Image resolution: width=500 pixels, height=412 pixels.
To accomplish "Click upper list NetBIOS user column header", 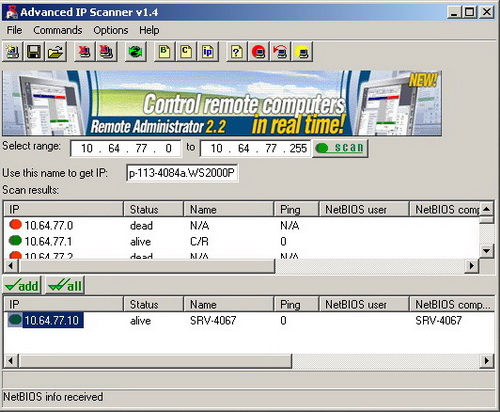I will coord(364,209).
